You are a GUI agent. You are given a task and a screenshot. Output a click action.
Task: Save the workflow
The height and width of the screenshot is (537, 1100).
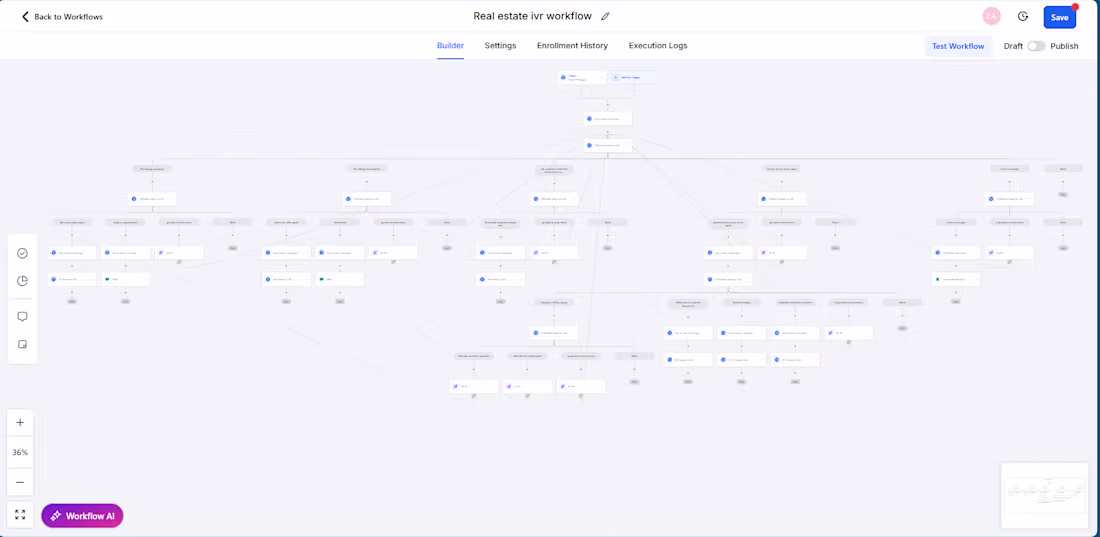tap(1059, 18)
